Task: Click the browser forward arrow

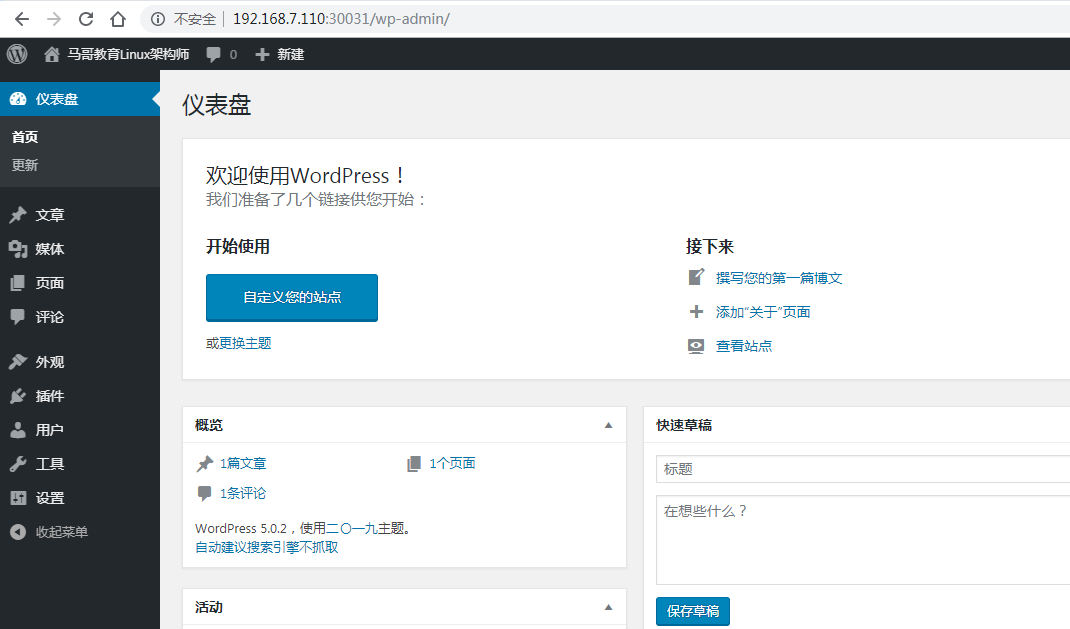Action: click(x=54, y=19)
